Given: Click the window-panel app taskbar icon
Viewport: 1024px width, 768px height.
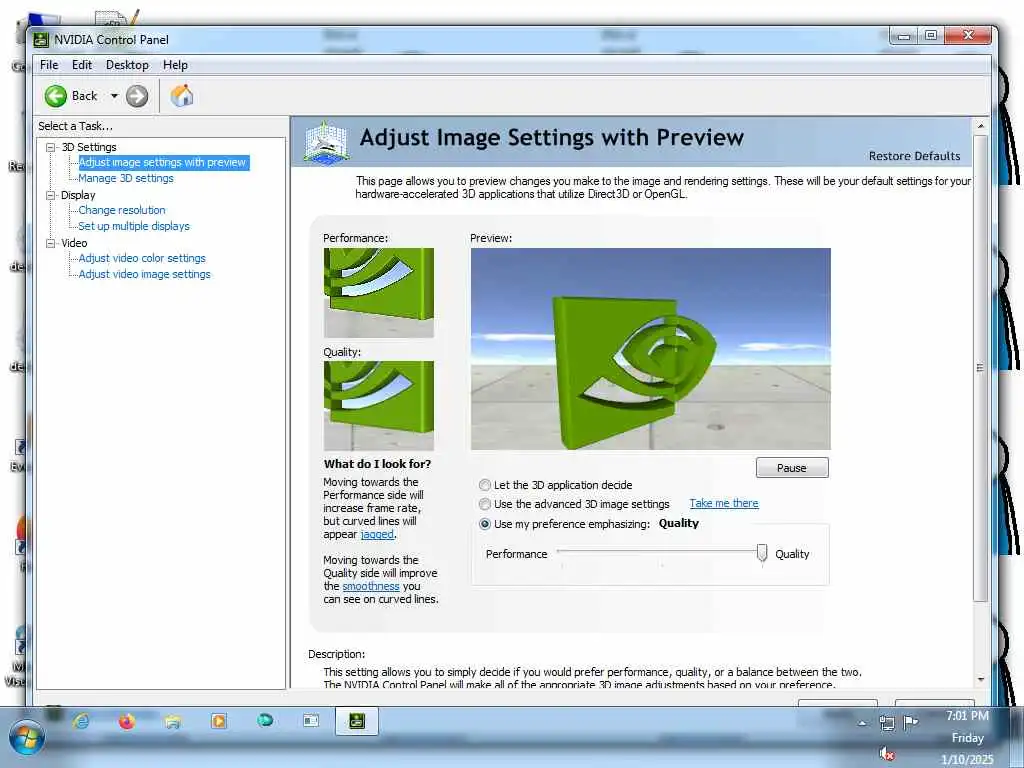Looking at the screenshot, I should click(311, 720).
